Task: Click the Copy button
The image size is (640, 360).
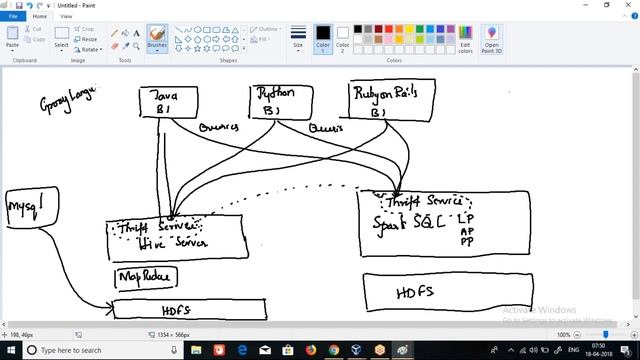Action: click(x=35, y=39)
